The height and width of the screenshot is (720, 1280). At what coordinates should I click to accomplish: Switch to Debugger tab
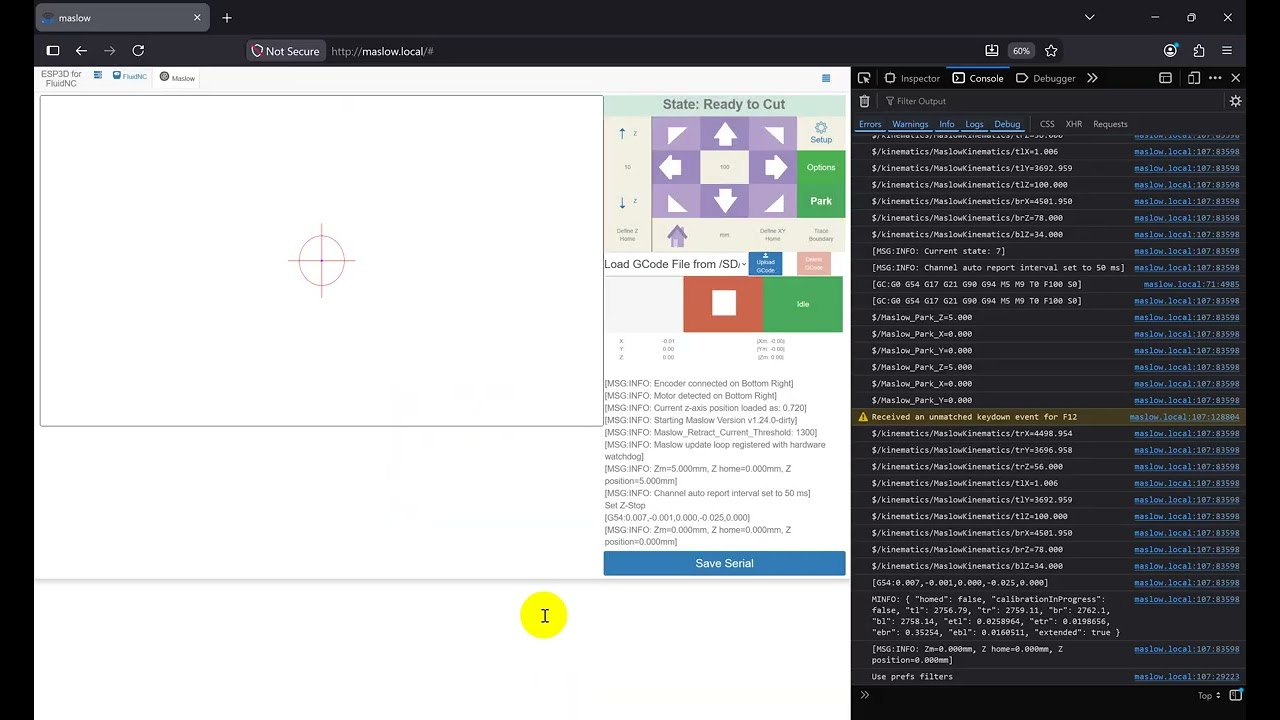pos(1046,78)
